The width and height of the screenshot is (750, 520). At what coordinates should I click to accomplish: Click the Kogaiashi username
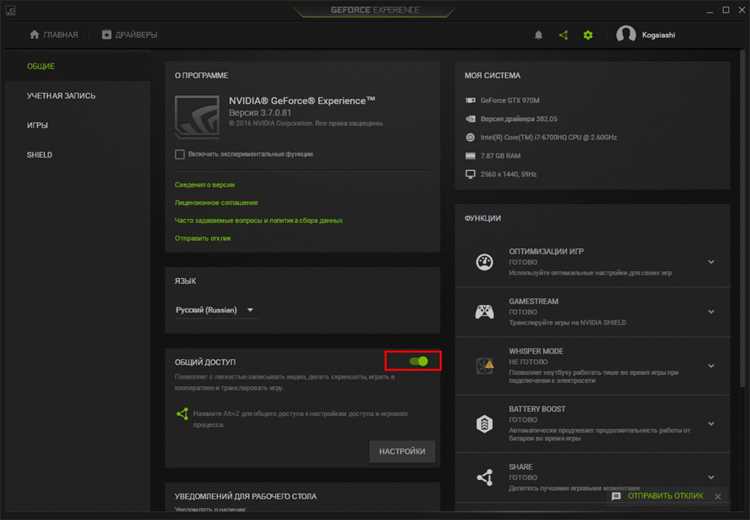pyautogui.click(x=658, y=35)
